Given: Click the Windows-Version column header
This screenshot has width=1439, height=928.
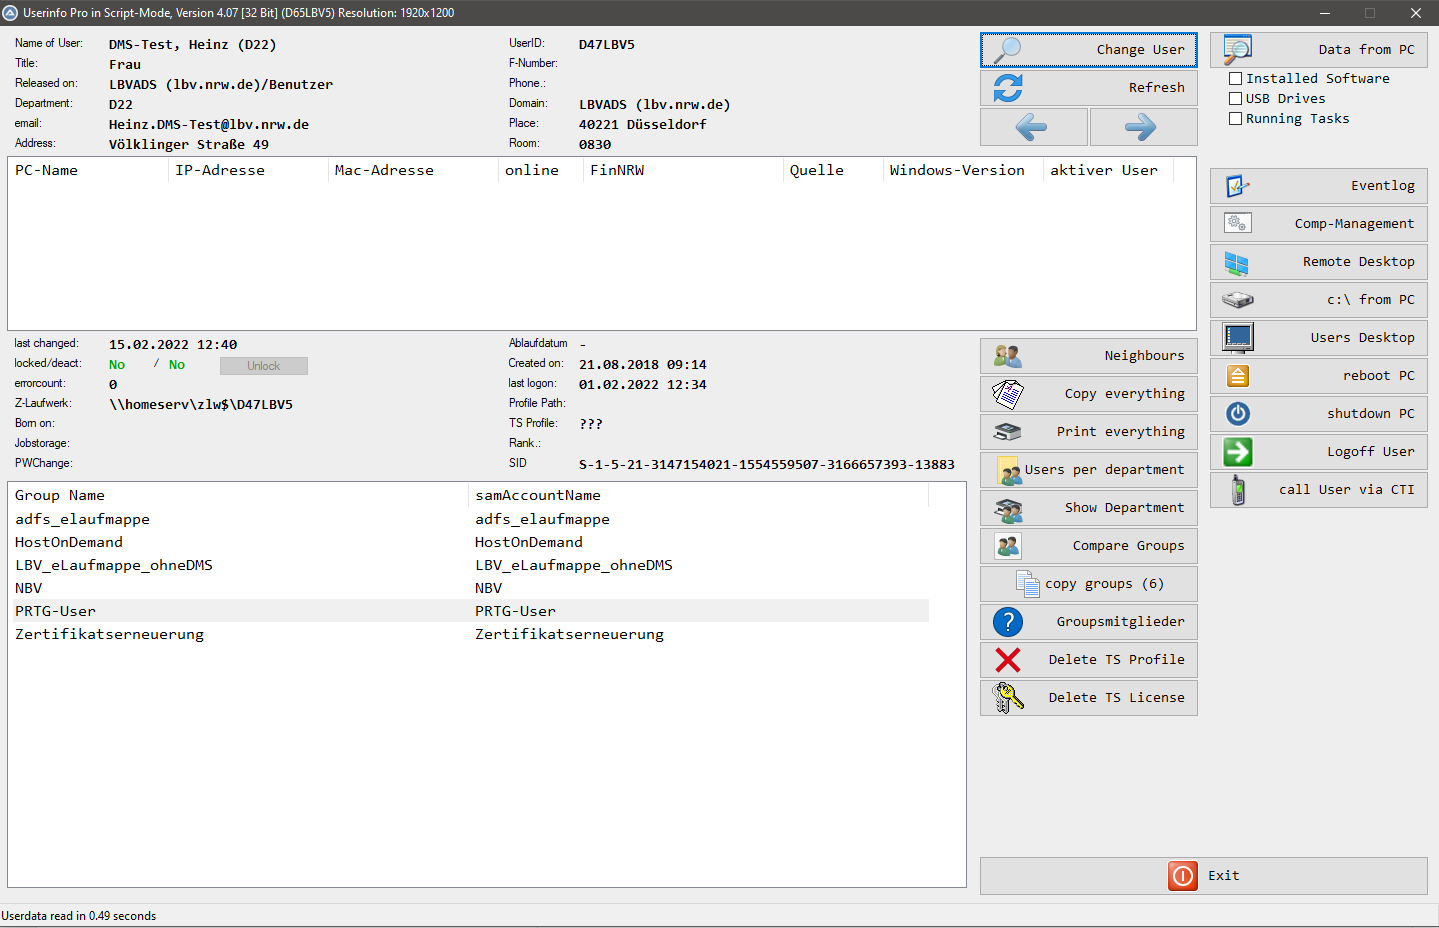Looking at the screenshot, I should [x=963, y=171].
